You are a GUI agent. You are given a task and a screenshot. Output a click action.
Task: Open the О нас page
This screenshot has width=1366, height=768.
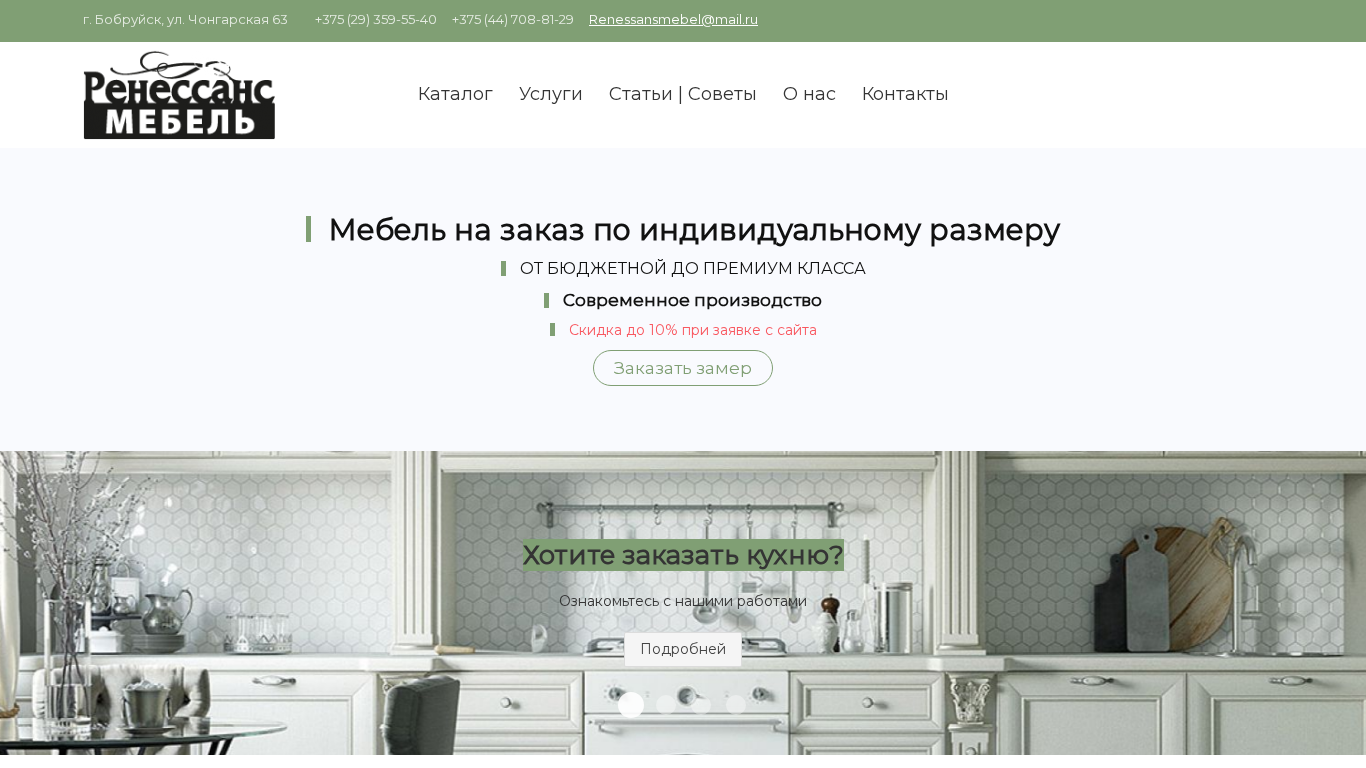click(x=809, y=94)
